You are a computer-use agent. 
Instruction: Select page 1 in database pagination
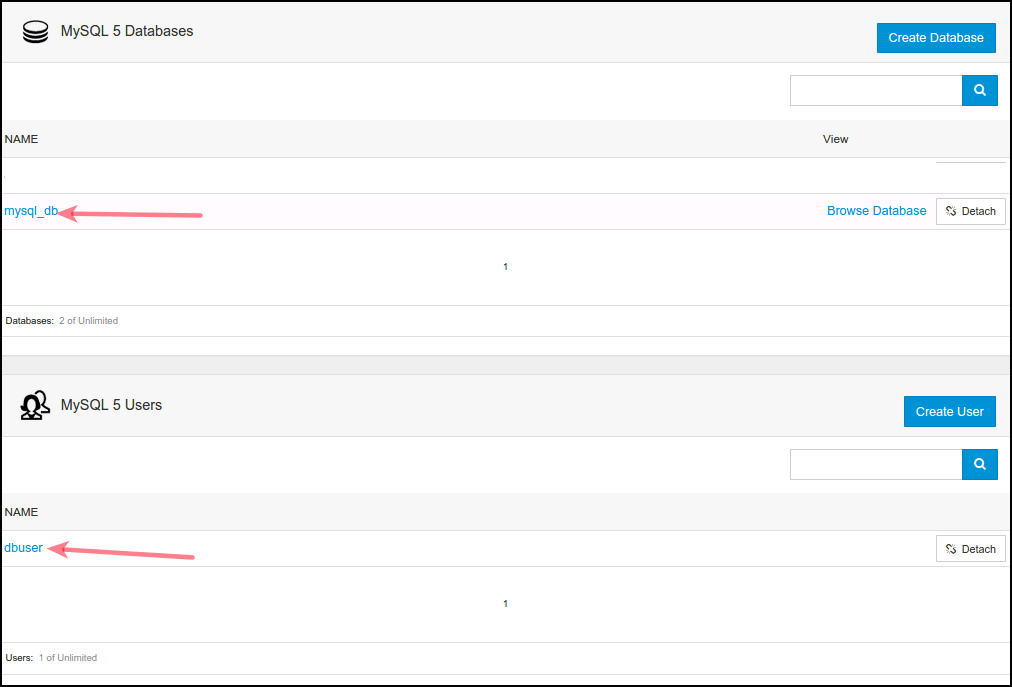pyautogui.click(x=505, y=266)
